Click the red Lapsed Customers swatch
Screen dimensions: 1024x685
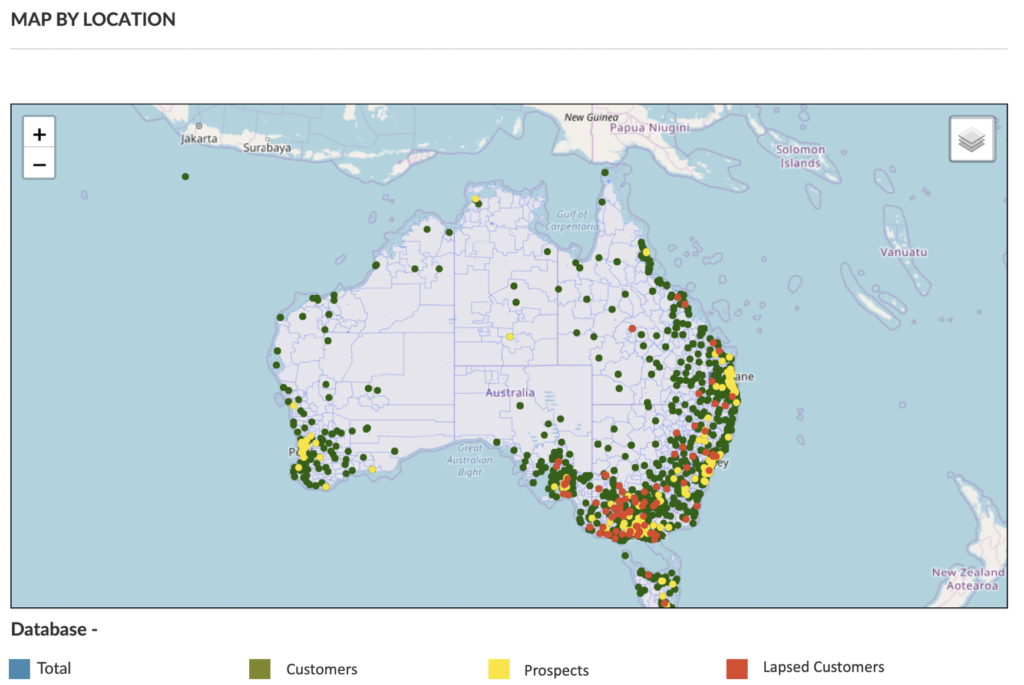tap(737, 669)
